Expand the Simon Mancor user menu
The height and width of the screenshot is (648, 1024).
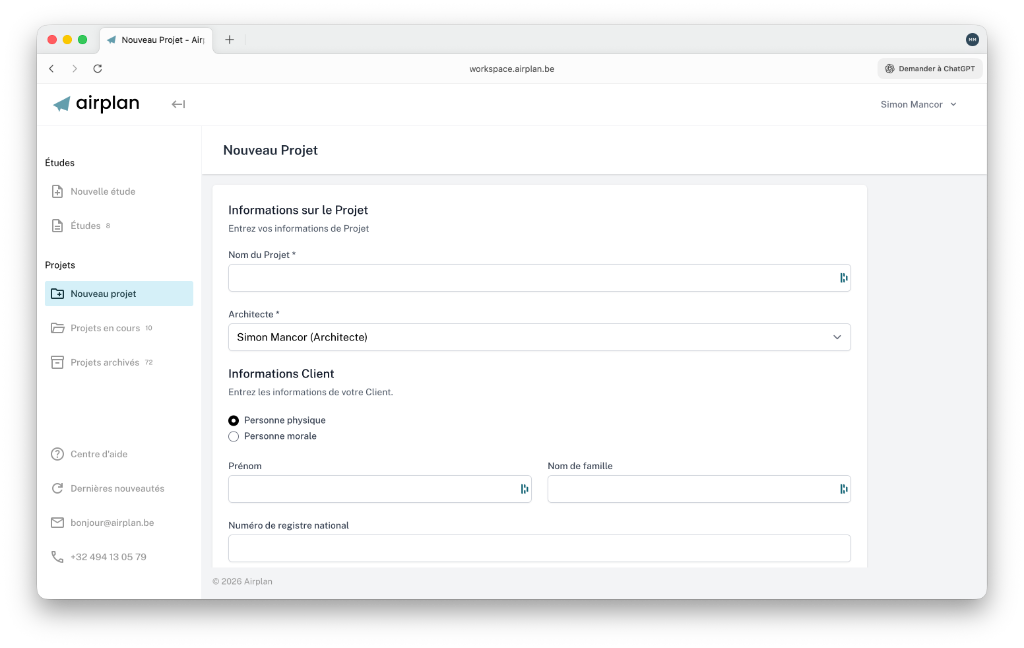[918, 105]
